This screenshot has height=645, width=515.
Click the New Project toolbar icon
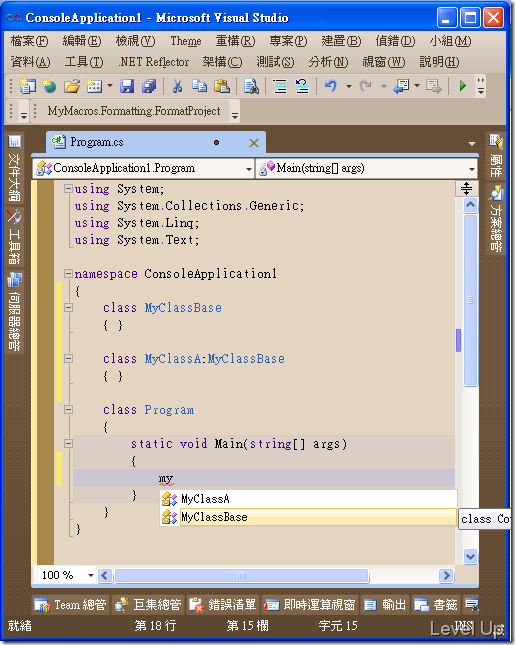point(28,86)
